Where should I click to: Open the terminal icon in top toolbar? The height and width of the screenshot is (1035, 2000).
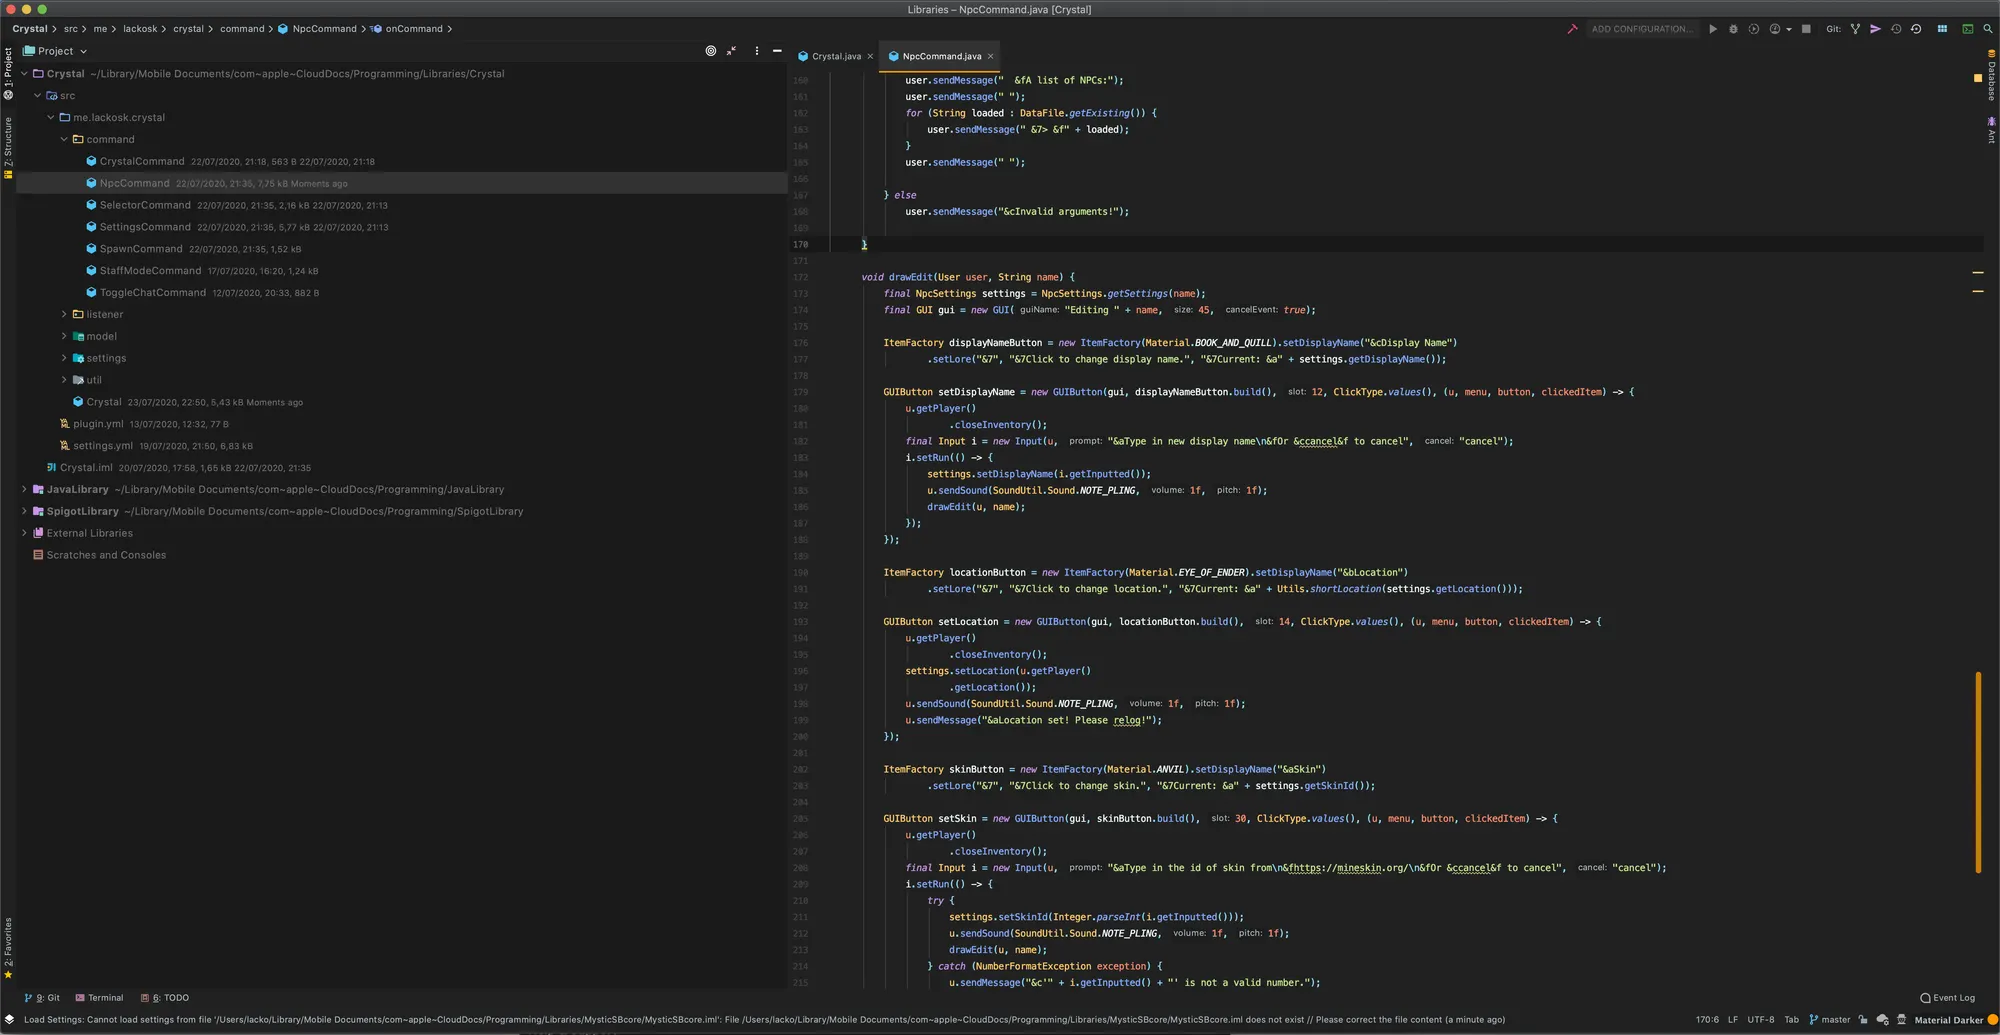pyautogui.click(x=1967, y=29)
